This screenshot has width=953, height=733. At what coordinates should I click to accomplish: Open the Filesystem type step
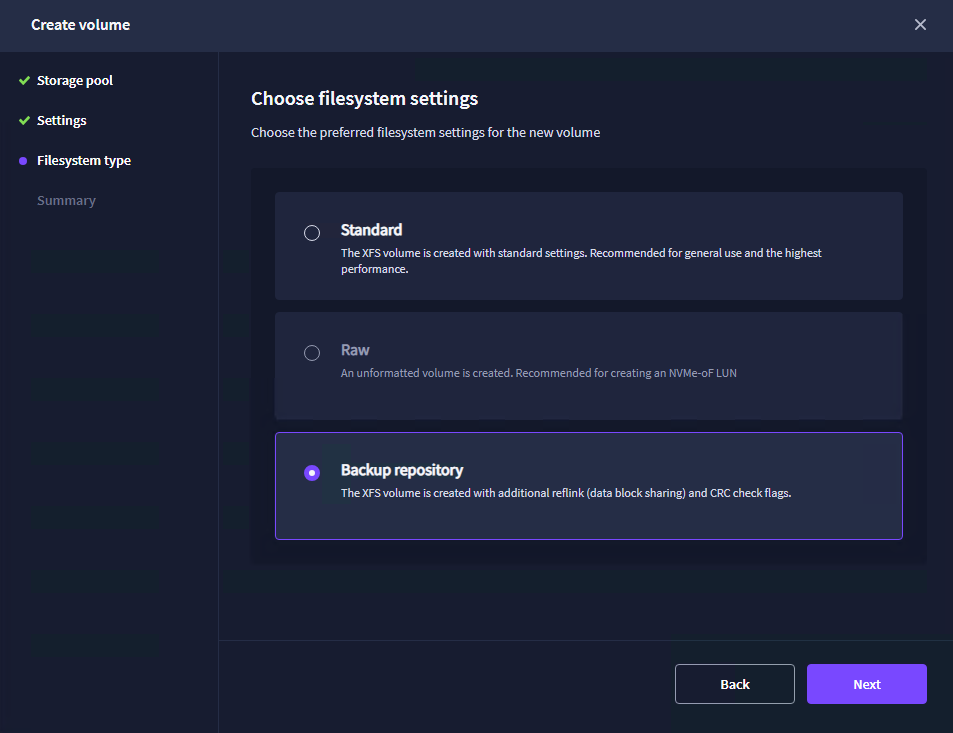click(84, 160)
